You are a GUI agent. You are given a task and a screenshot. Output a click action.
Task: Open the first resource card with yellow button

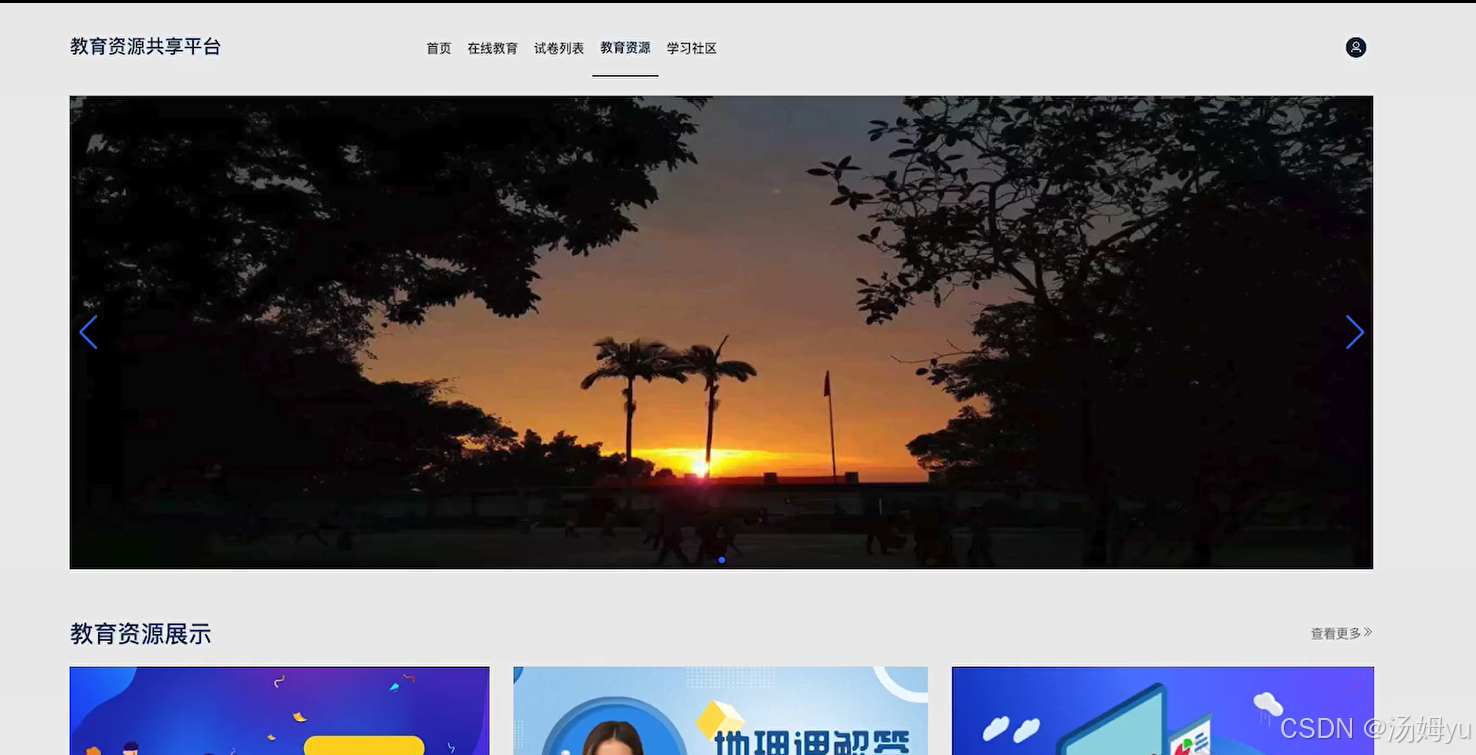(279, 711)
